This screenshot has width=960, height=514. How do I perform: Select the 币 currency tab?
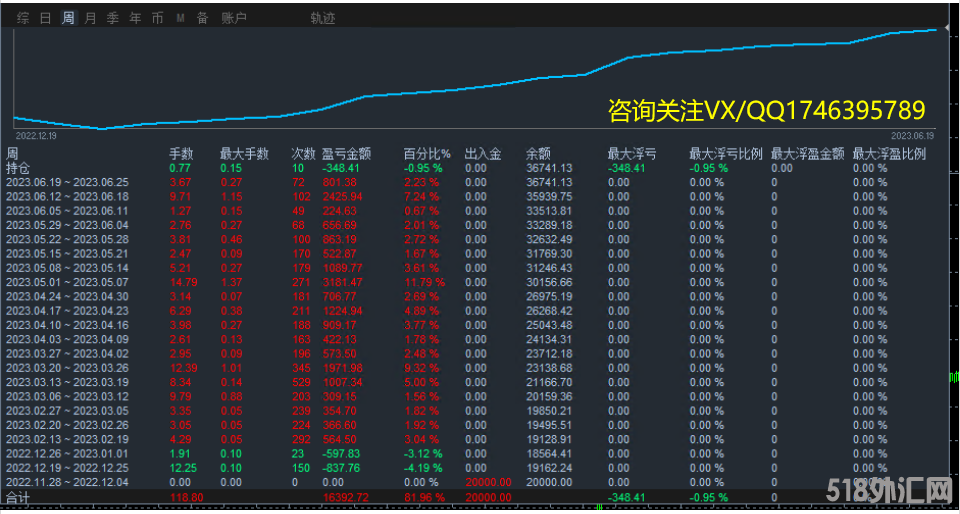pyautogui.click(x=157, y=18)
